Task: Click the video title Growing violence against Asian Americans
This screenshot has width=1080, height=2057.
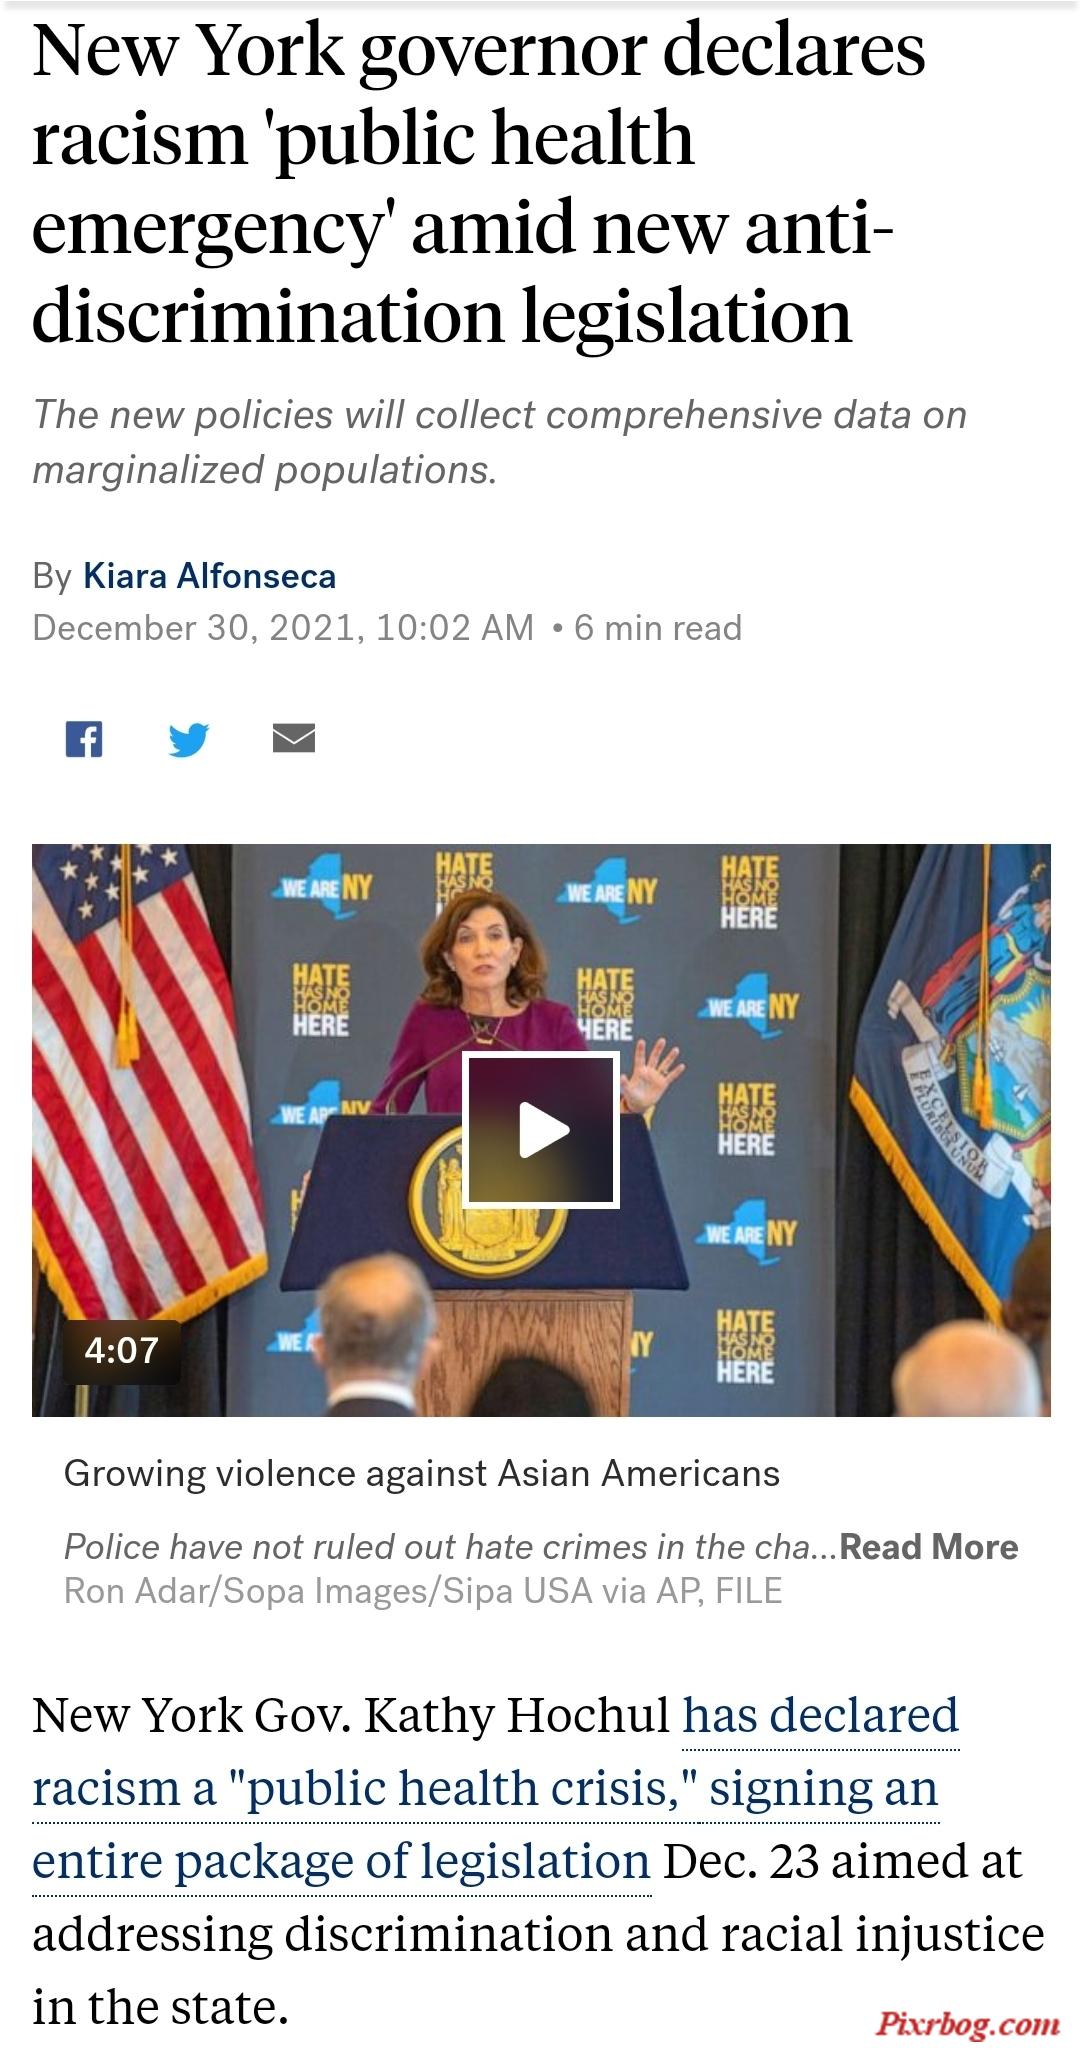Action: click(x=422, y=1473)
